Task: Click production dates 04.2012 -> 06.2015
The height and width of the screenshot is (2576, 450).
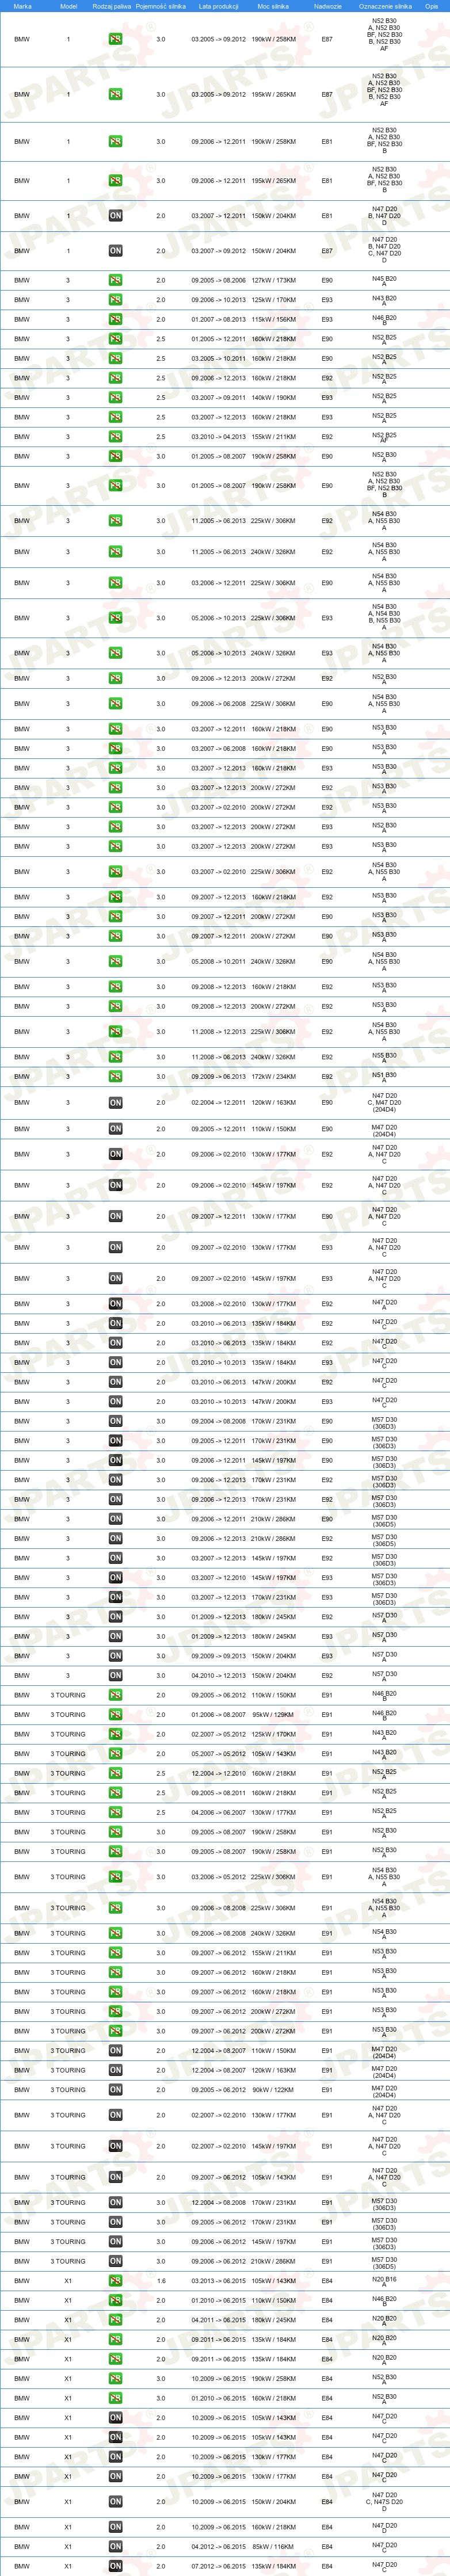Action: click(x=218, y=2546)
